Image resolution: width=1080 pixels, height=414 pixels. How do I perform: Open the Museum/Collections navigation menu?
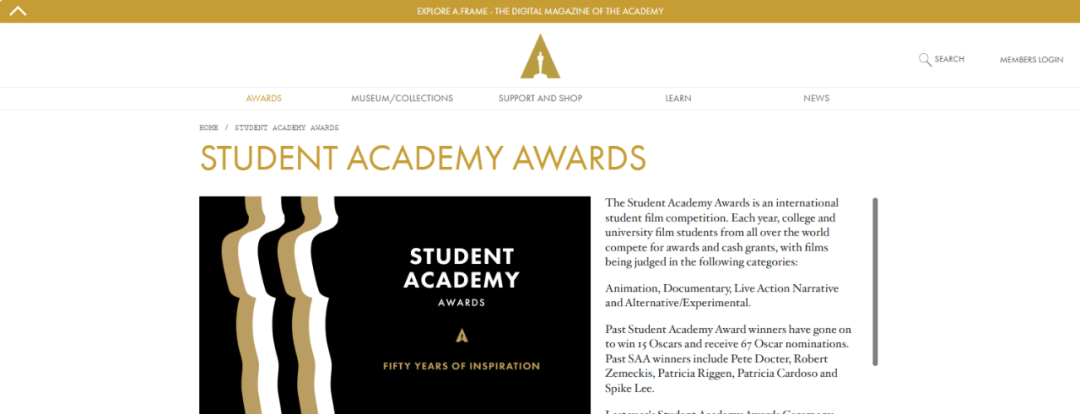pos(402,99)
